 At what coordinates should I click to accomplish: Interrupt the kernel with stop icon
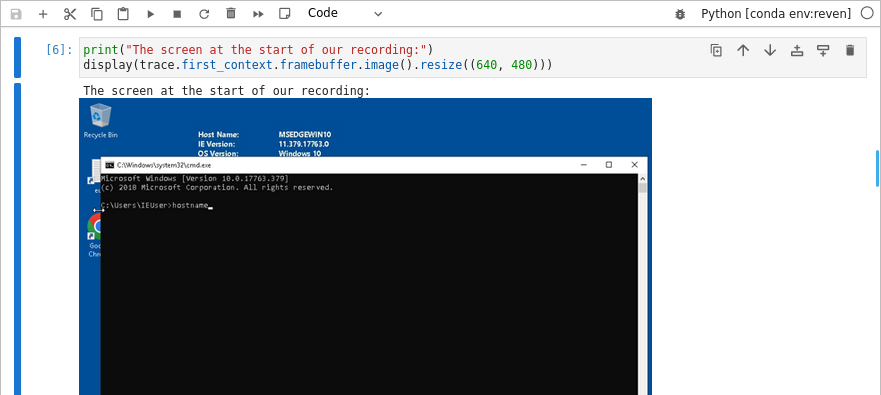tap(177, 14)
